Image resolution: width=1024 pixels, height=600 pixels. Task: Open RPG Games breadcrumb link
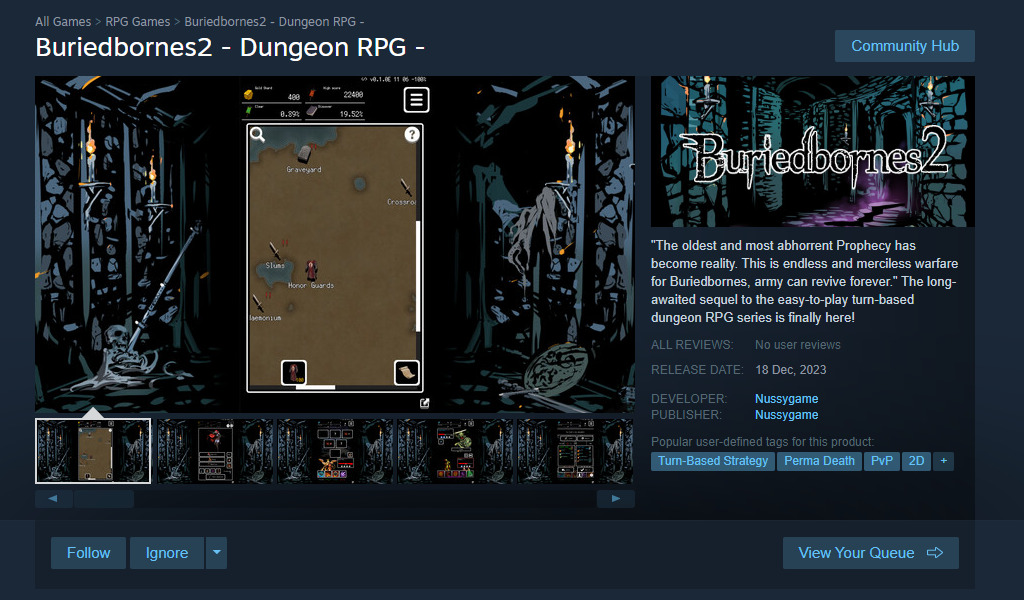(x=138, y=22)
